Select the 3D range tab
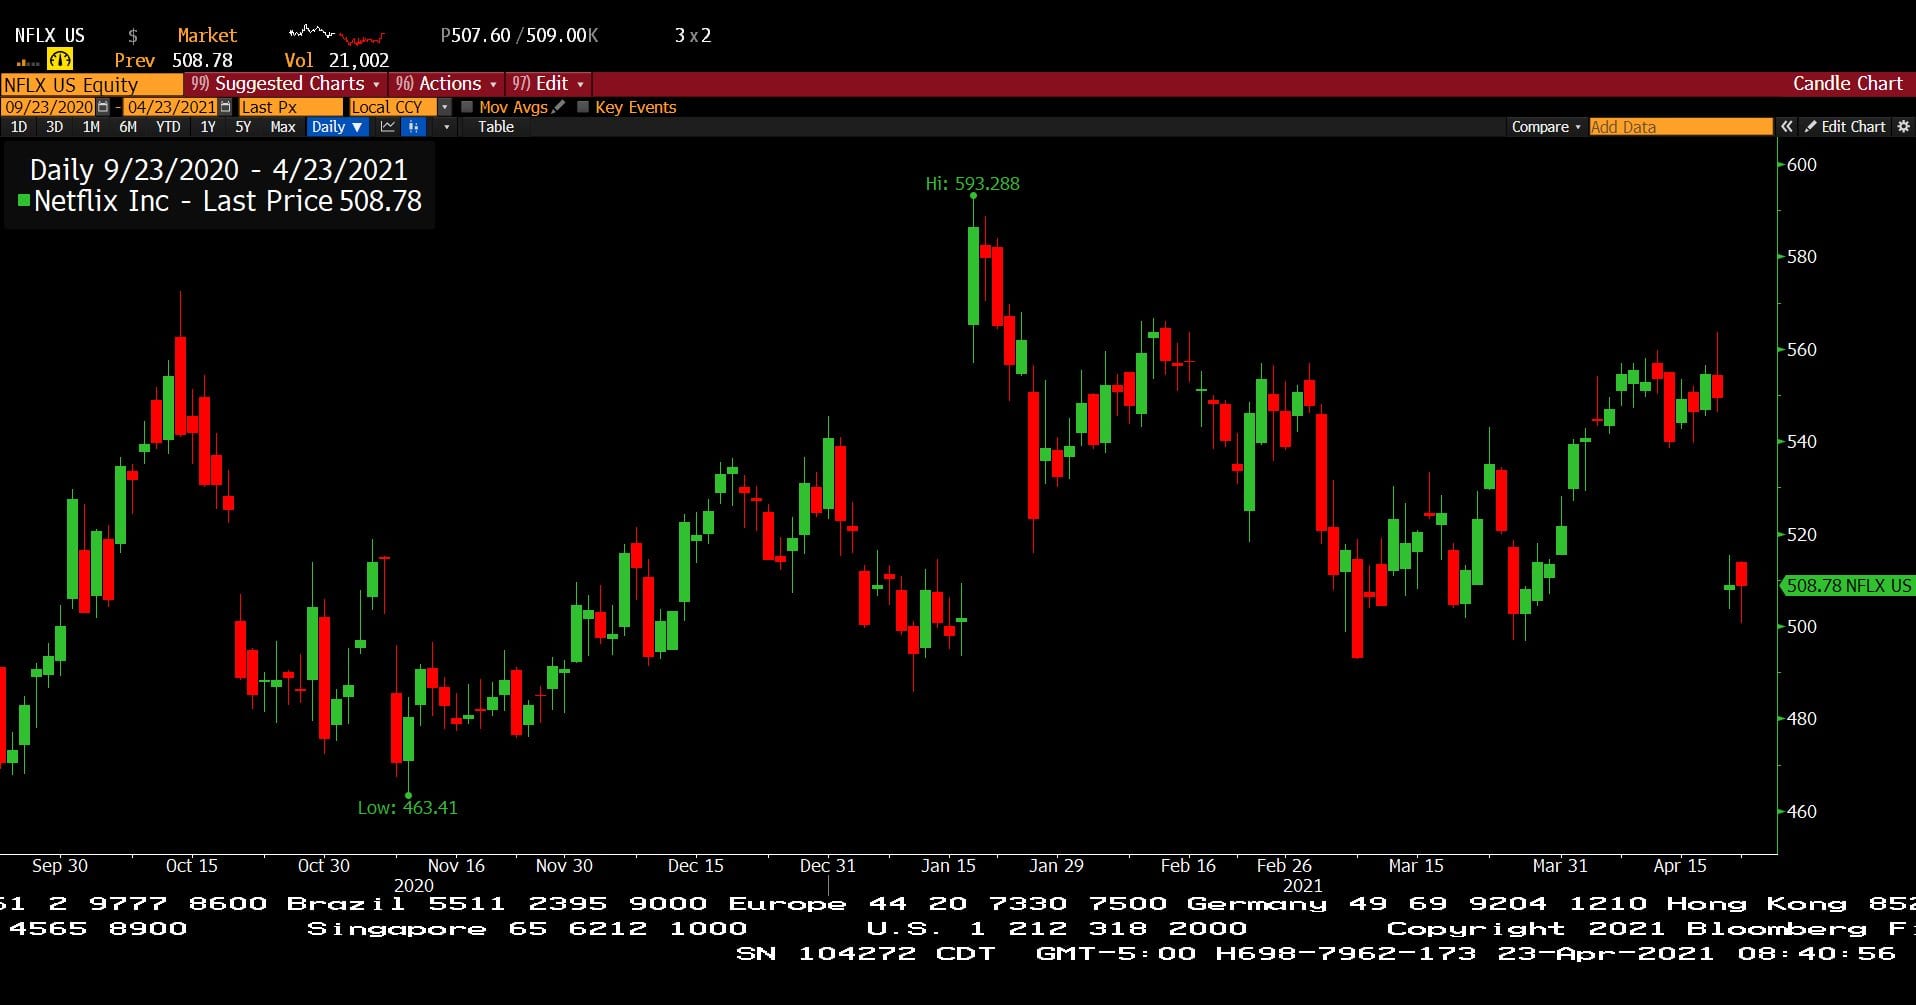 [55, 127]
